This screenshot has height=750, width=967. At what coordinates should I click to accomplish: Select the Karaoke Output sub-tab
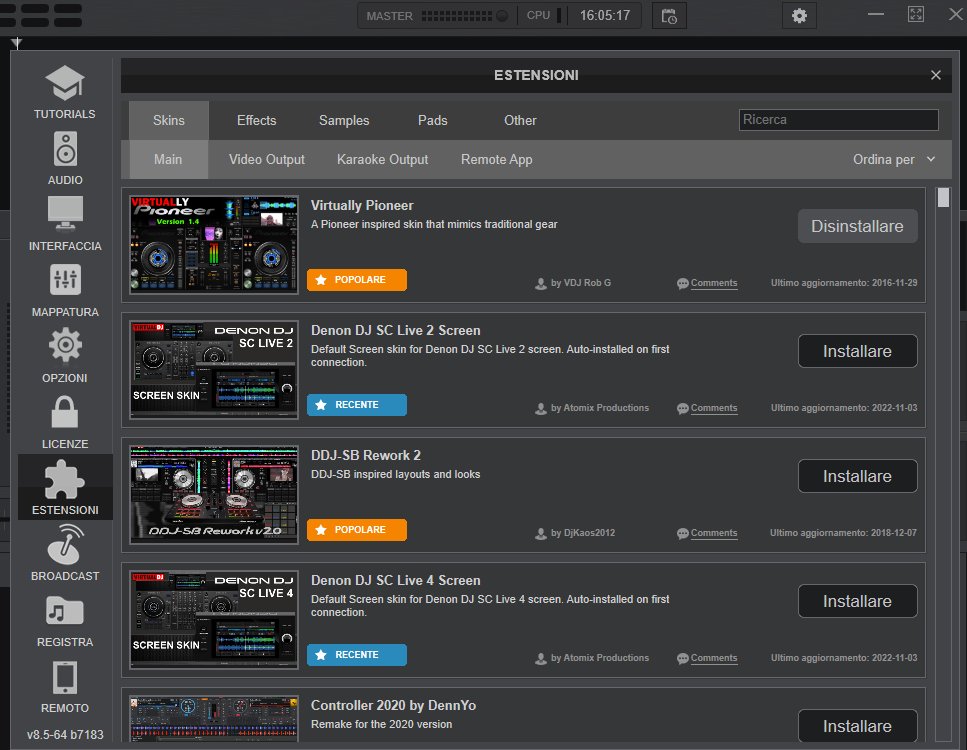point(382,159)
